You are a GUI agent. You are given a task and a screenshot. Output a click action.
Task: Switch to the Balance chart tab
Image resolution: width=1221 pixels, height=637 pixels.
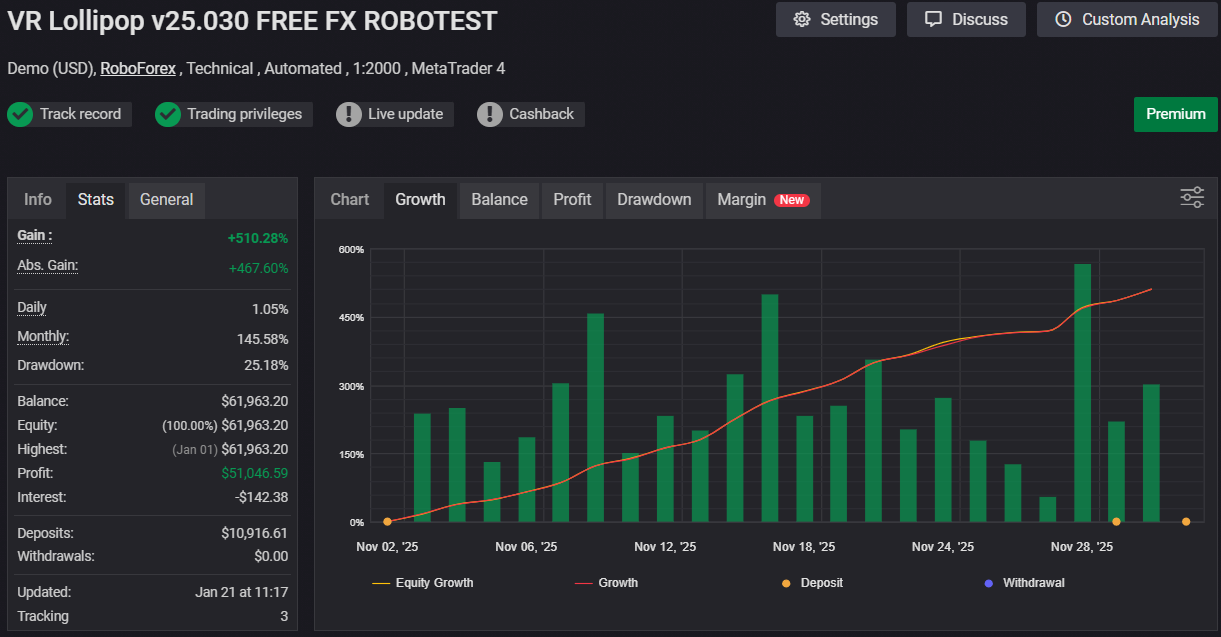coord(499,200)
